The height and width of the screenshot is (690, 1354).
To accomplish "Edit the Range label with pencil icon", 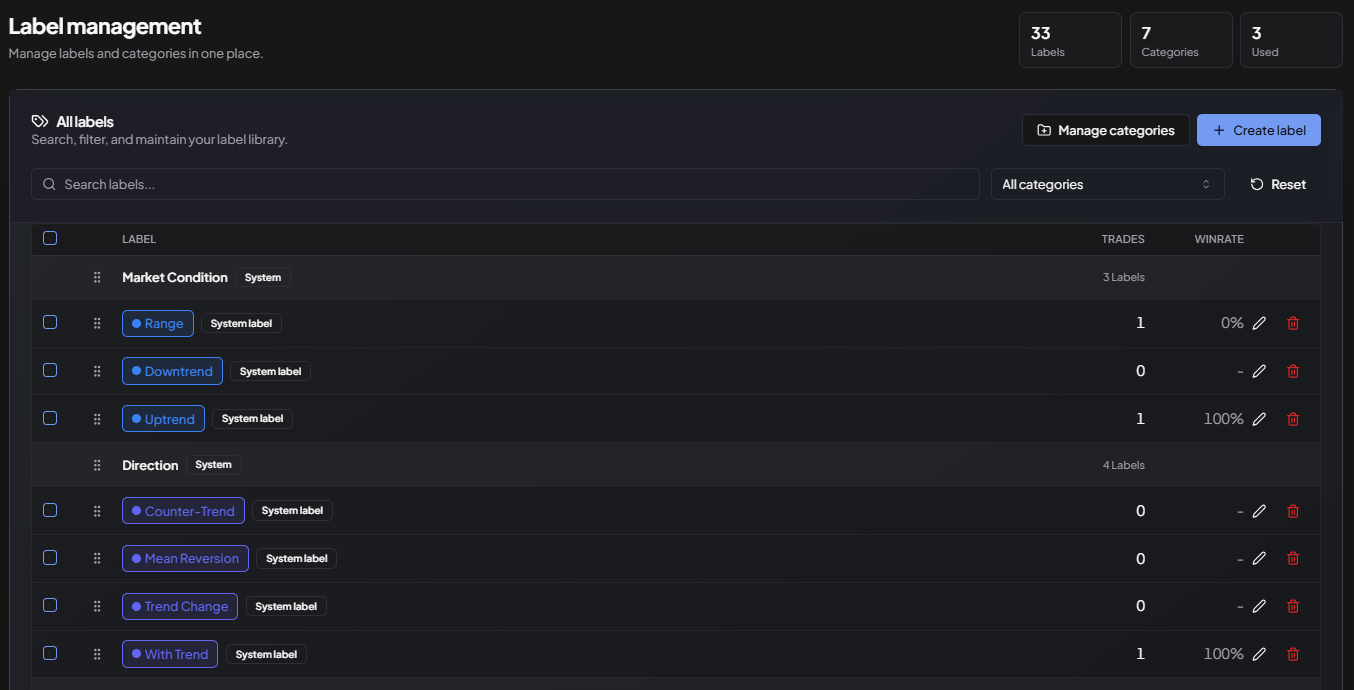I will click(x=1259, y=323).
